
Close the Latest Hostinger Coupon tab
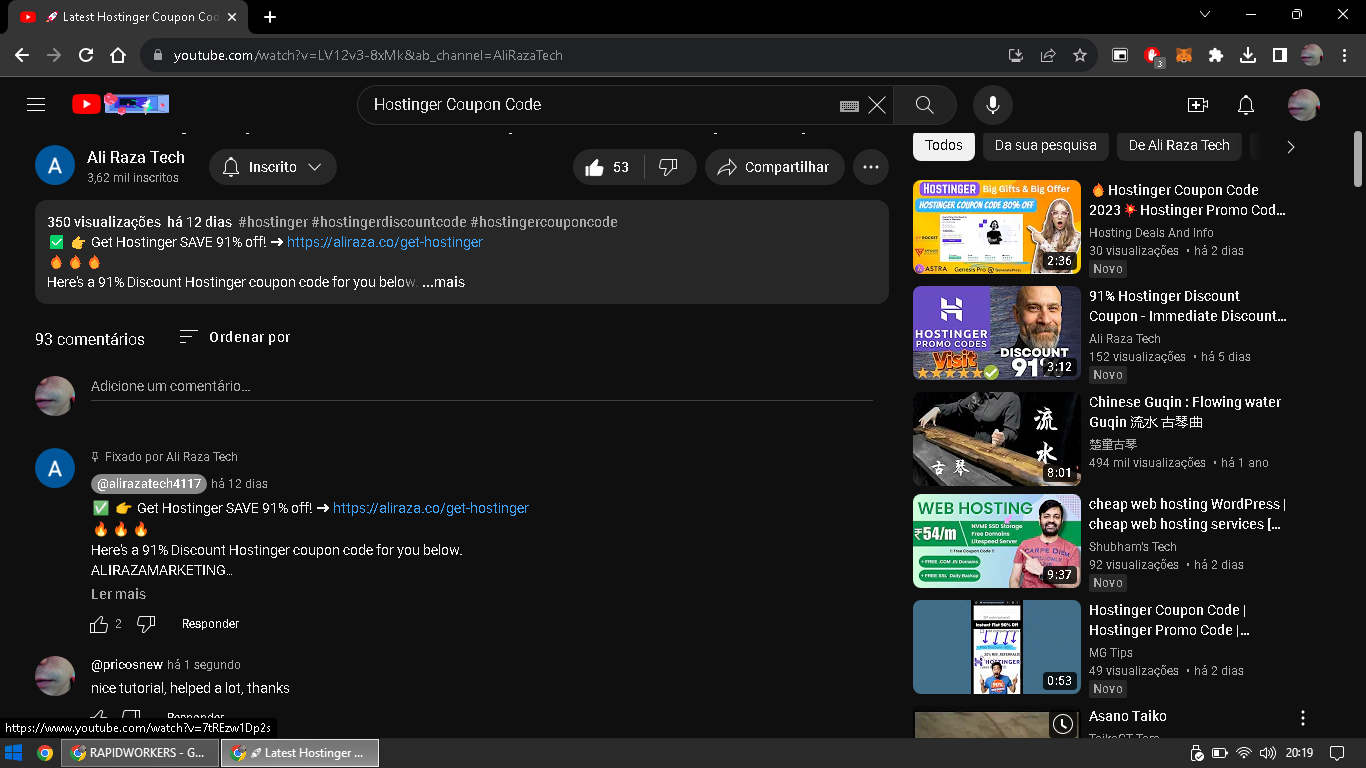pyautogui.click(x=232, y=17)
